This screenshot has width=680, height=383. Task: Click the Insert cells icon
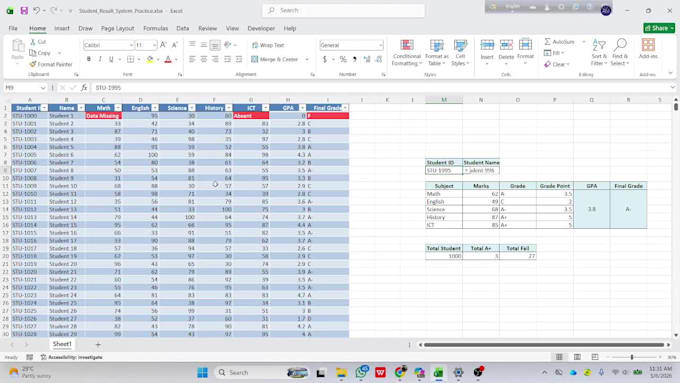pyautogui.click(x=487, y=45)
